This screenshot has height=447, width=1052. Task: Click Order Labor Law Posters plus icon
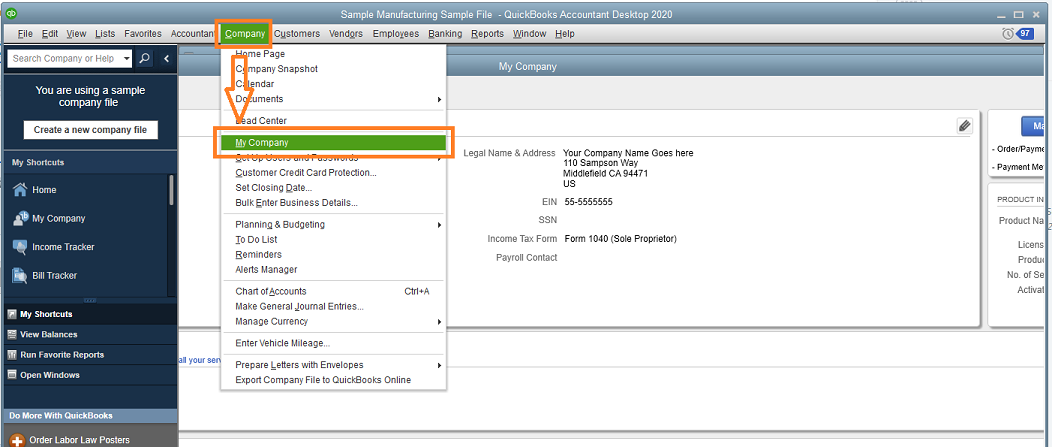17,440
